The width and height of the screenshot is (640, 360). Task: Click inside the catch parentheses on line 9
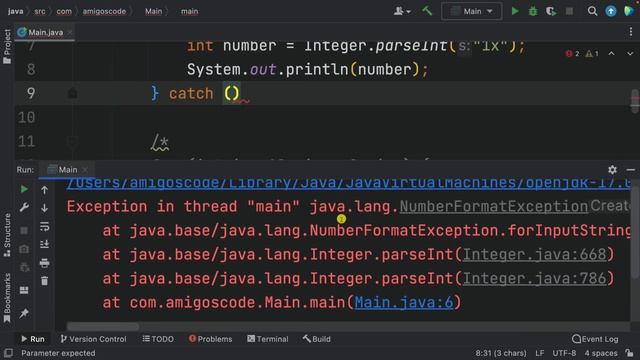(x=232, y=93)
